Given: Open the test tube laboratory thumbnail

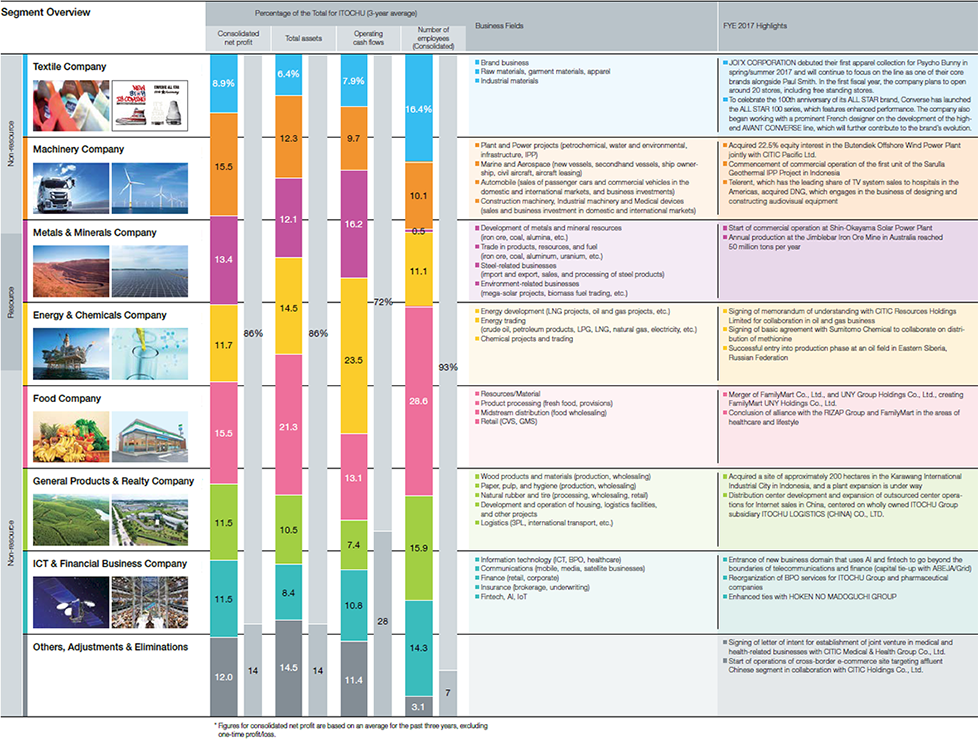Looking at the screenshot, I should pyautogui.click(x=150, y=354).
